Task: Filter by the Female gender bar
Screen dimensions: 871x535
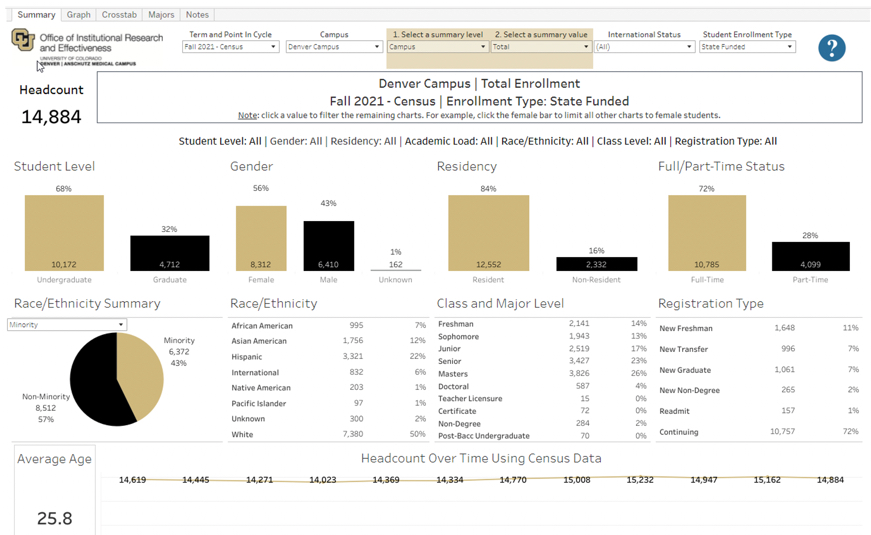Action: click(261, 238)
